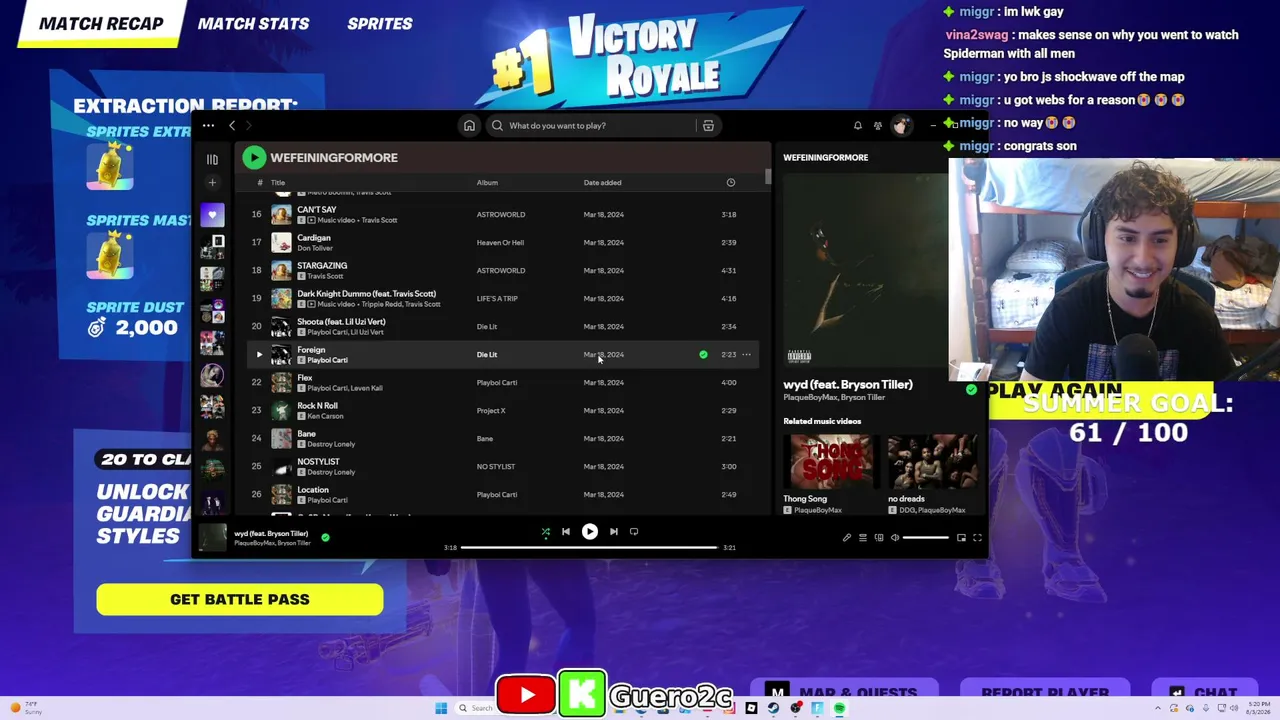Toggle saved checkmark in now-playing bar
1280x720 pixels.
click(x=325, y=537)
